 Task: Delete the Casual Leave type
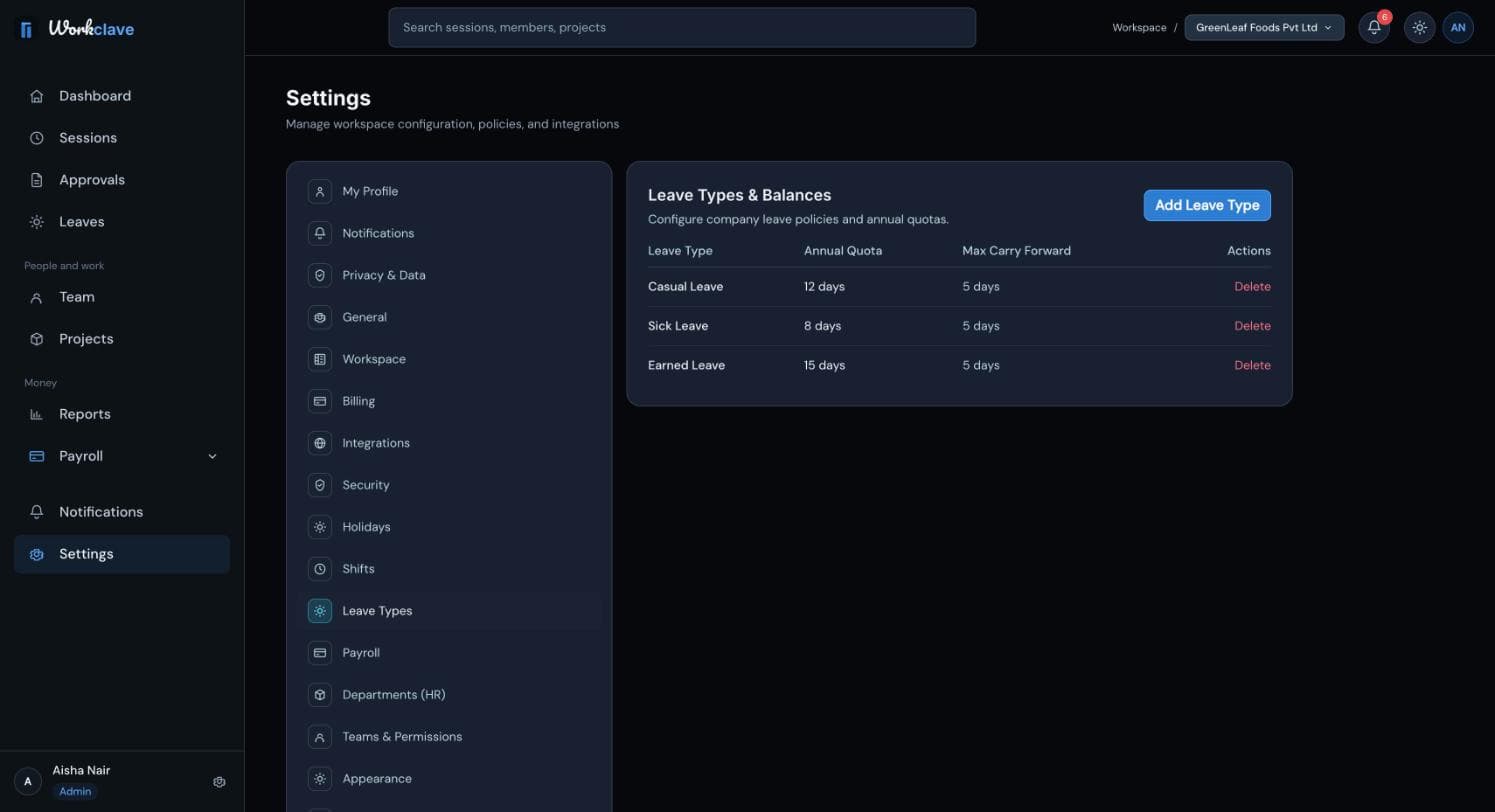pyautogui.click(x=1252, y=287)
